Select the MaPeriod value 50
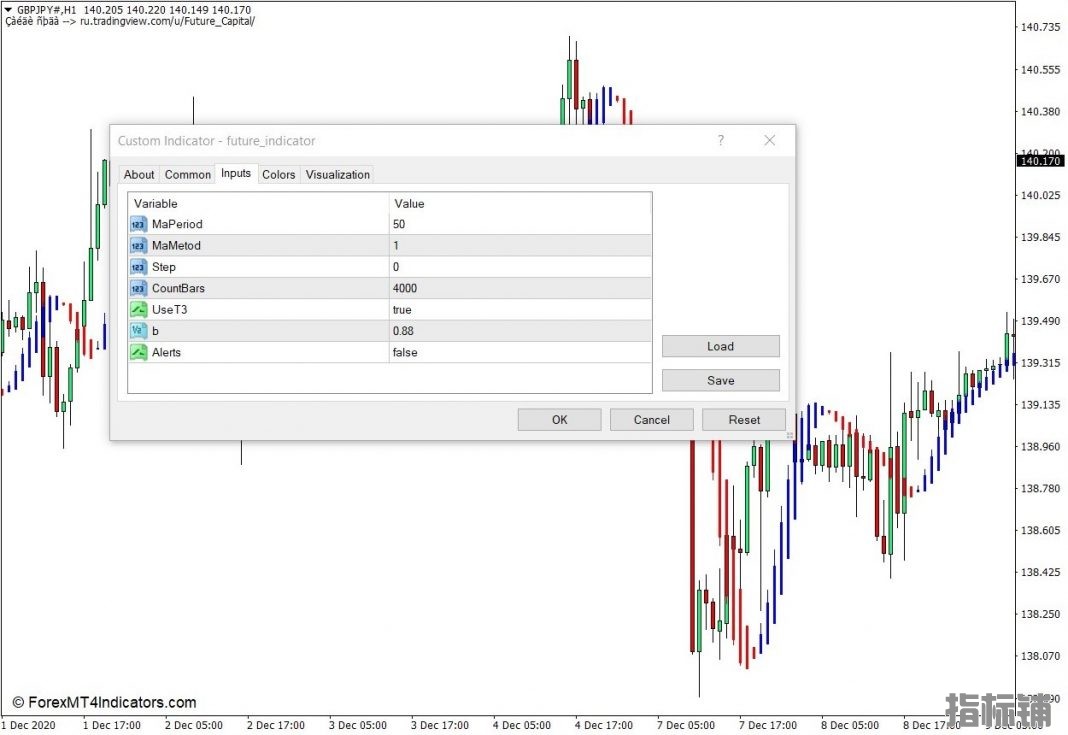The image size is (1068, 735). 398,224
